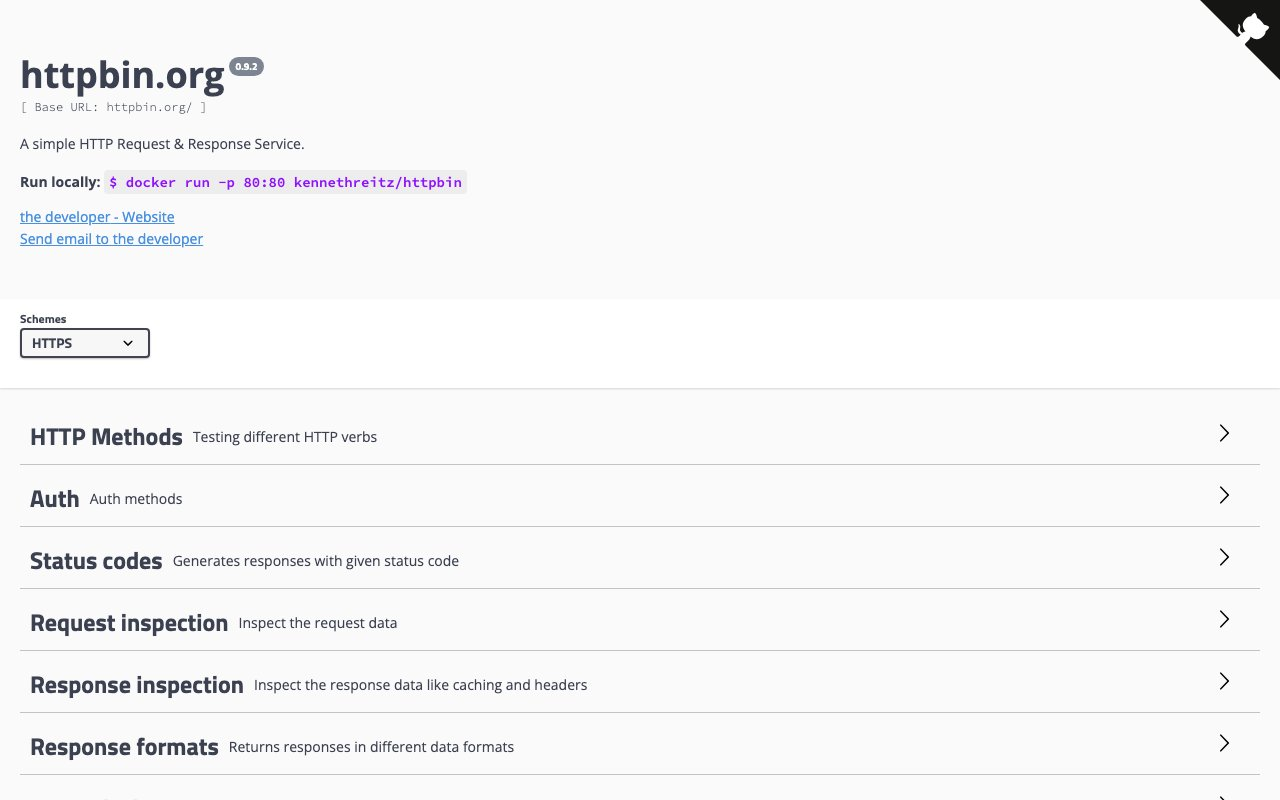The width and height of the screenshot is (1280, 800).
Task: Select the docker run command snippet
Action: (x=285, y=182)
